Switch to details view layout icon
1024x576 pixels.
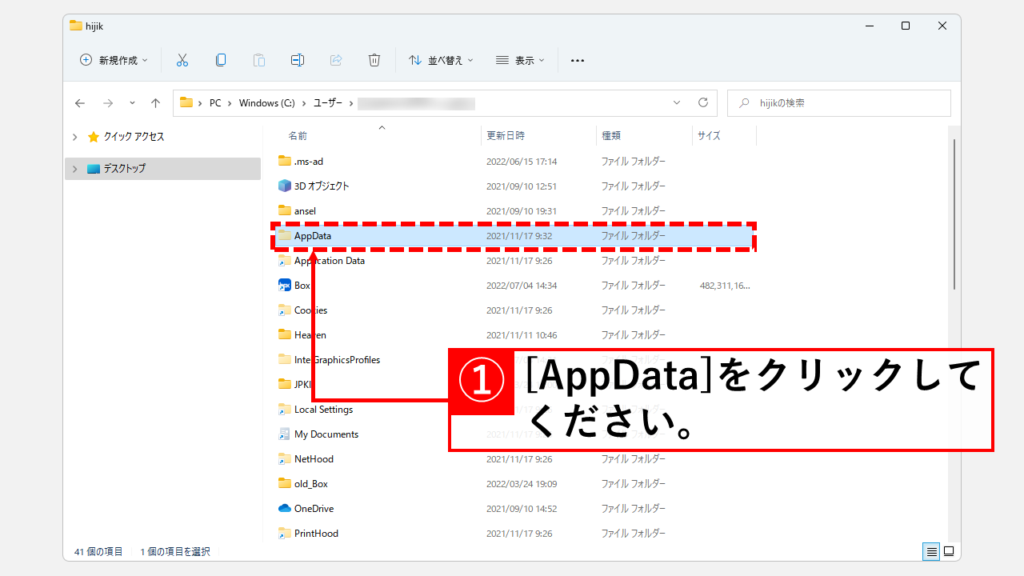tap(931, 551)
